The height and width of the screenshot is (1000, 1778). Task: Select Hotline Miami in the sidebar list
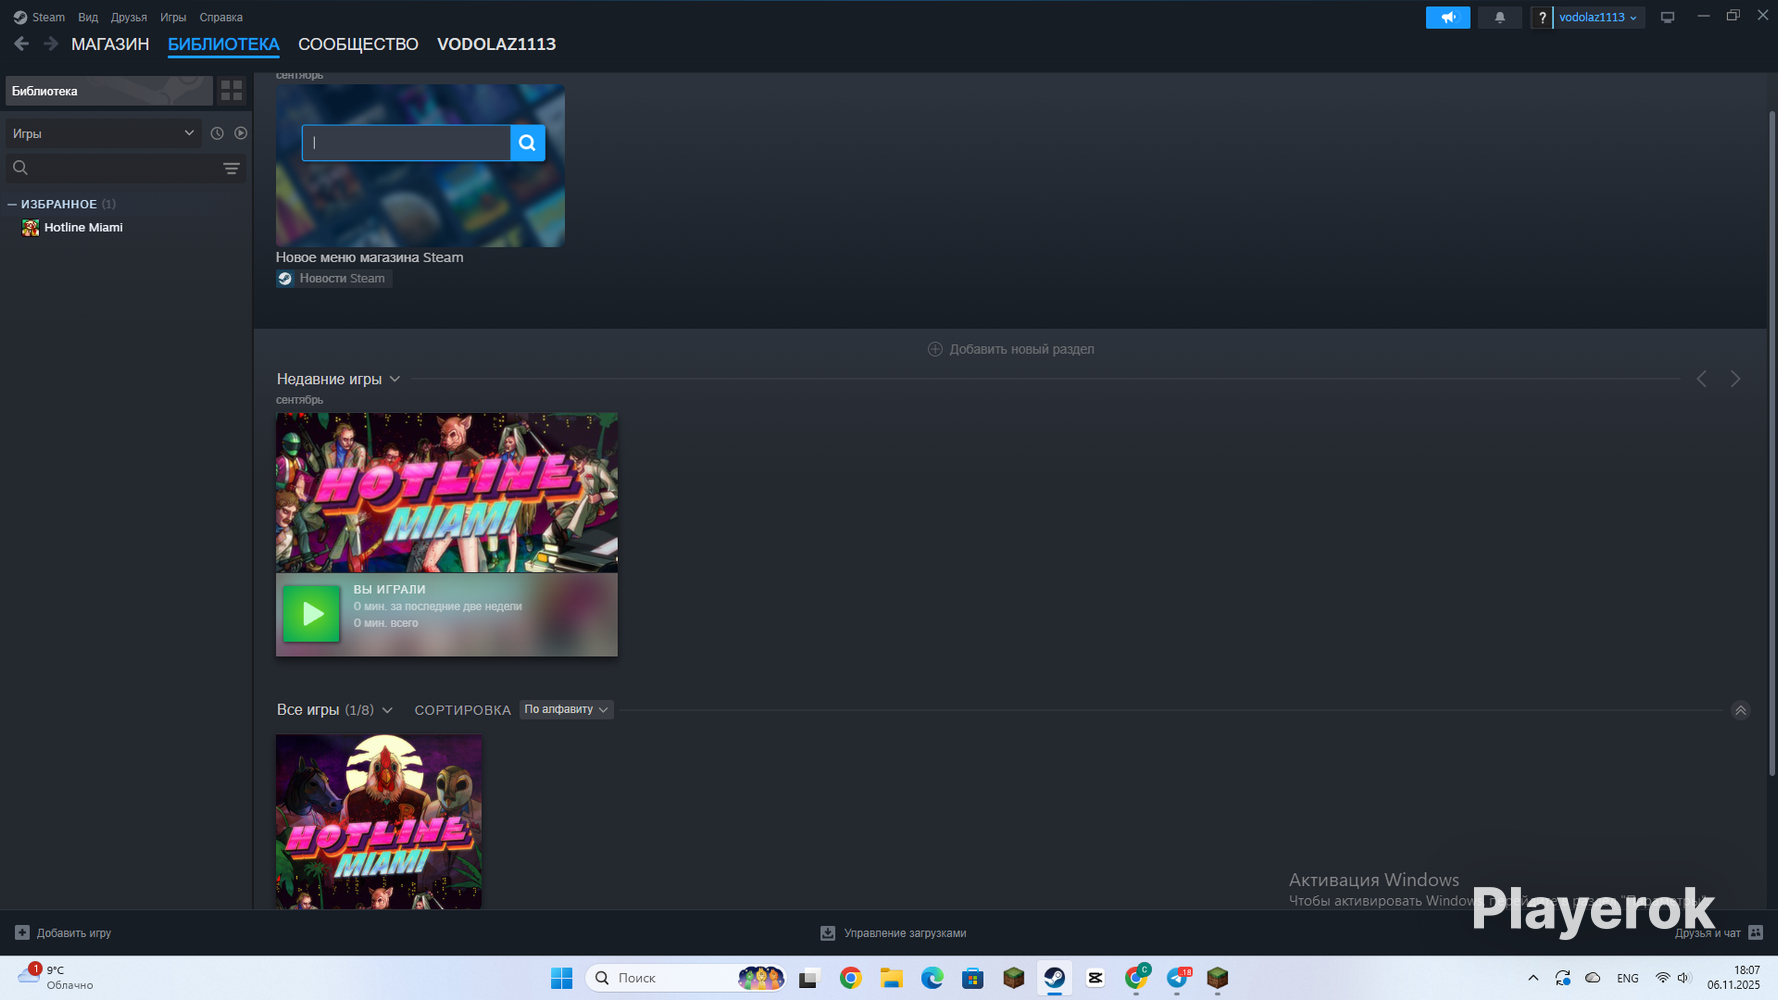click(x=83, y=228)
